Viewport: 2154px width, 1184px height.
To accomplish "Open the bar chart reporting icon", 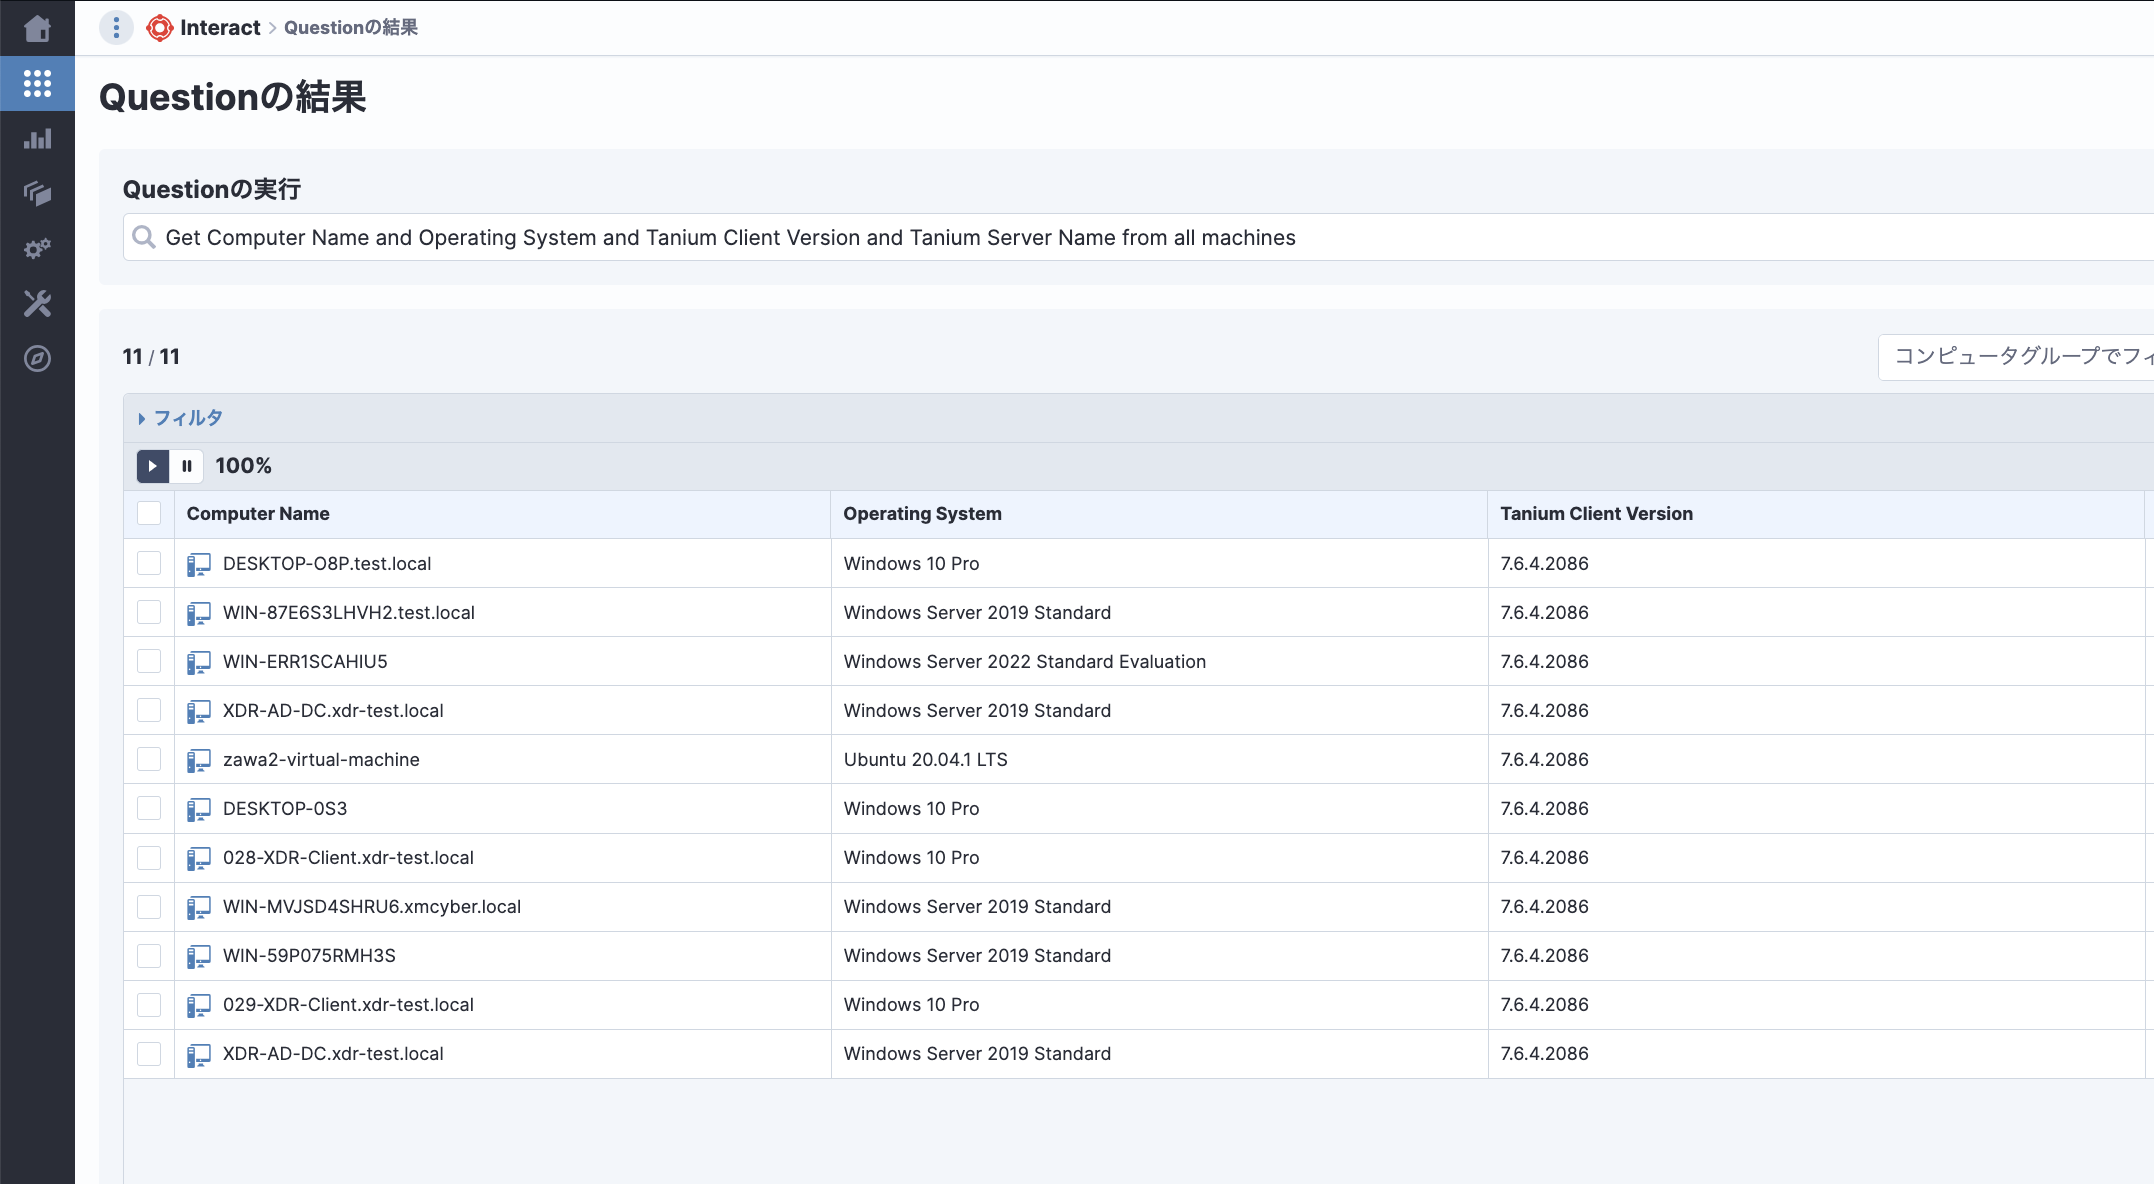I will 37,139.
